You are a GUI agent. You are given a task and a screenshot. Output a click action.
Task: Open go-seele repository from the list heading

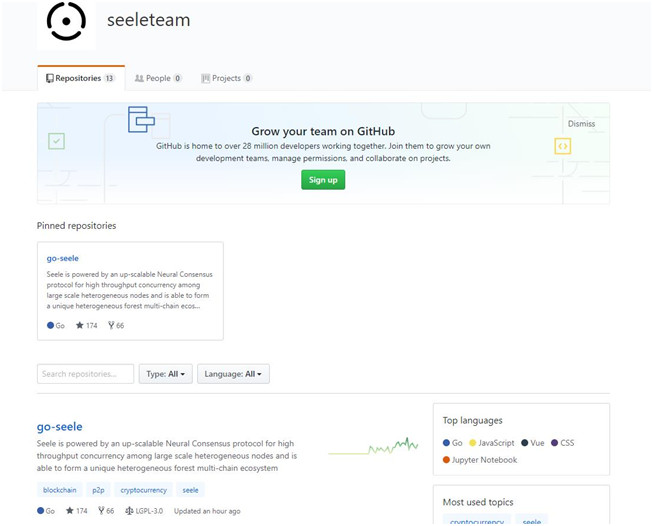[60, 426]
